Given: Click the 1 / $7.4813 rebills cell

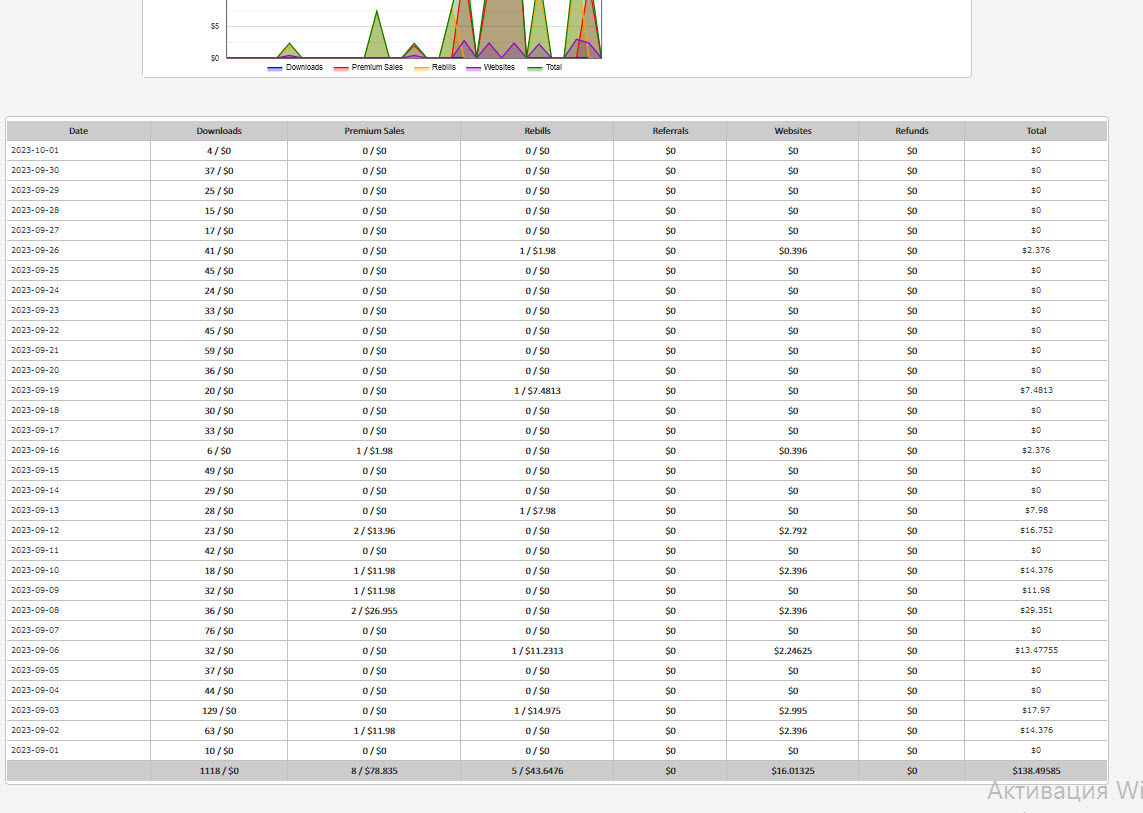Looking at the screenshot, I should pos(537,391).
